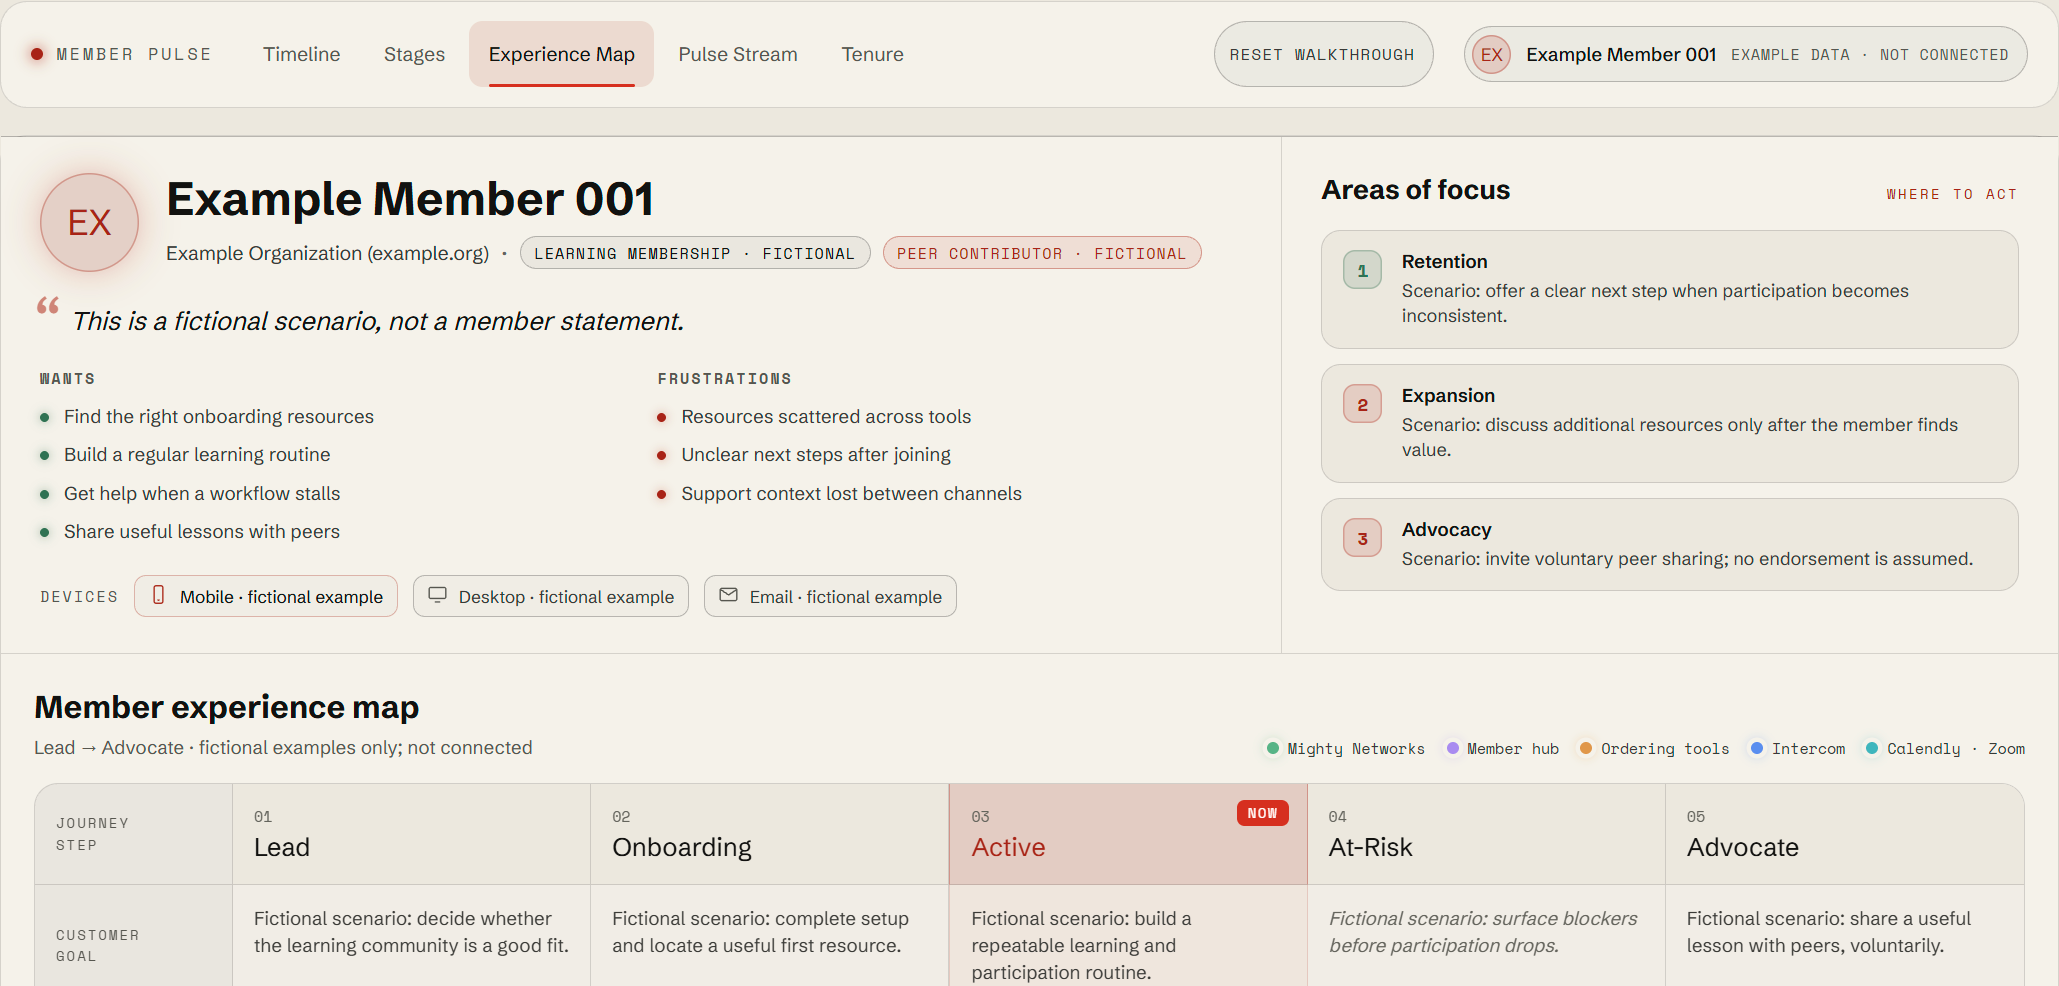Click the large EX profile avatar
Screen dimensions: 2059x986
tap(89, 222)
